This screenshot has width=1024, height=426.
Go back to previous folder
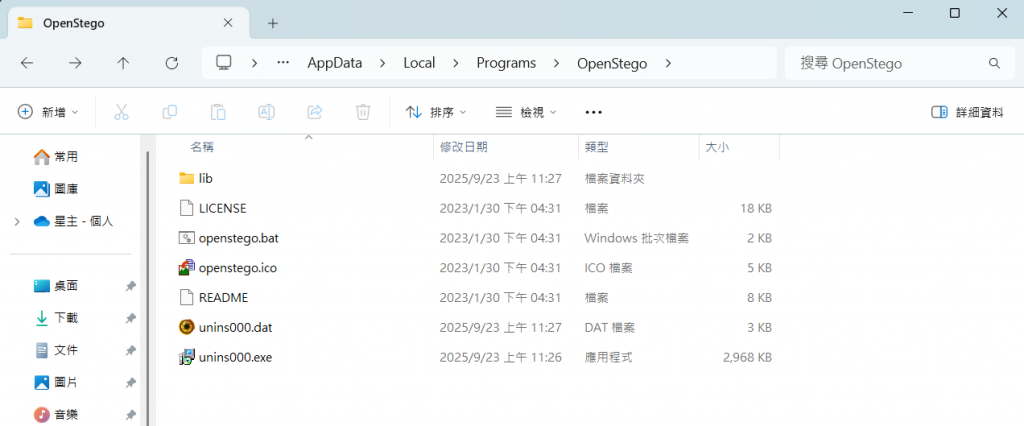(x=26, y=63)
